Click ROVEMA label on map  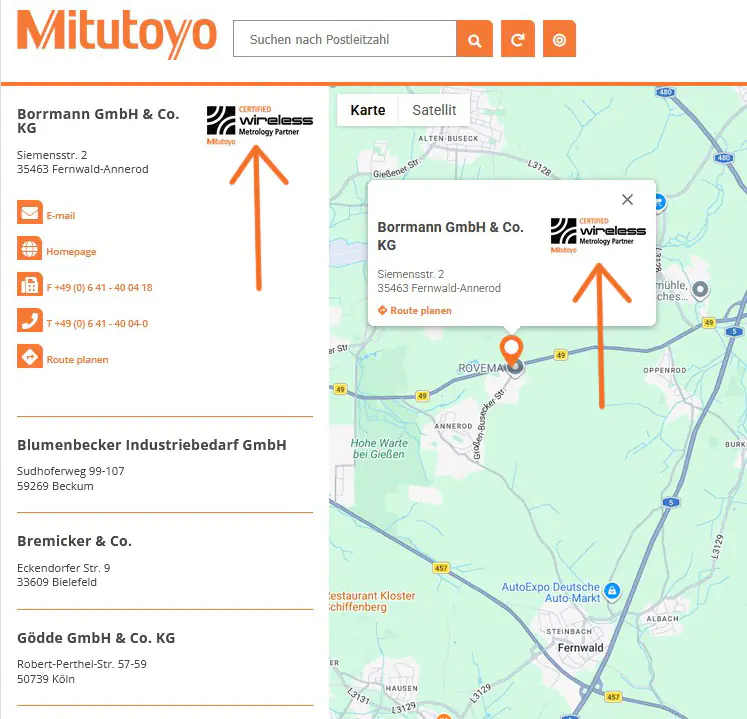click(x=482, y=368)
